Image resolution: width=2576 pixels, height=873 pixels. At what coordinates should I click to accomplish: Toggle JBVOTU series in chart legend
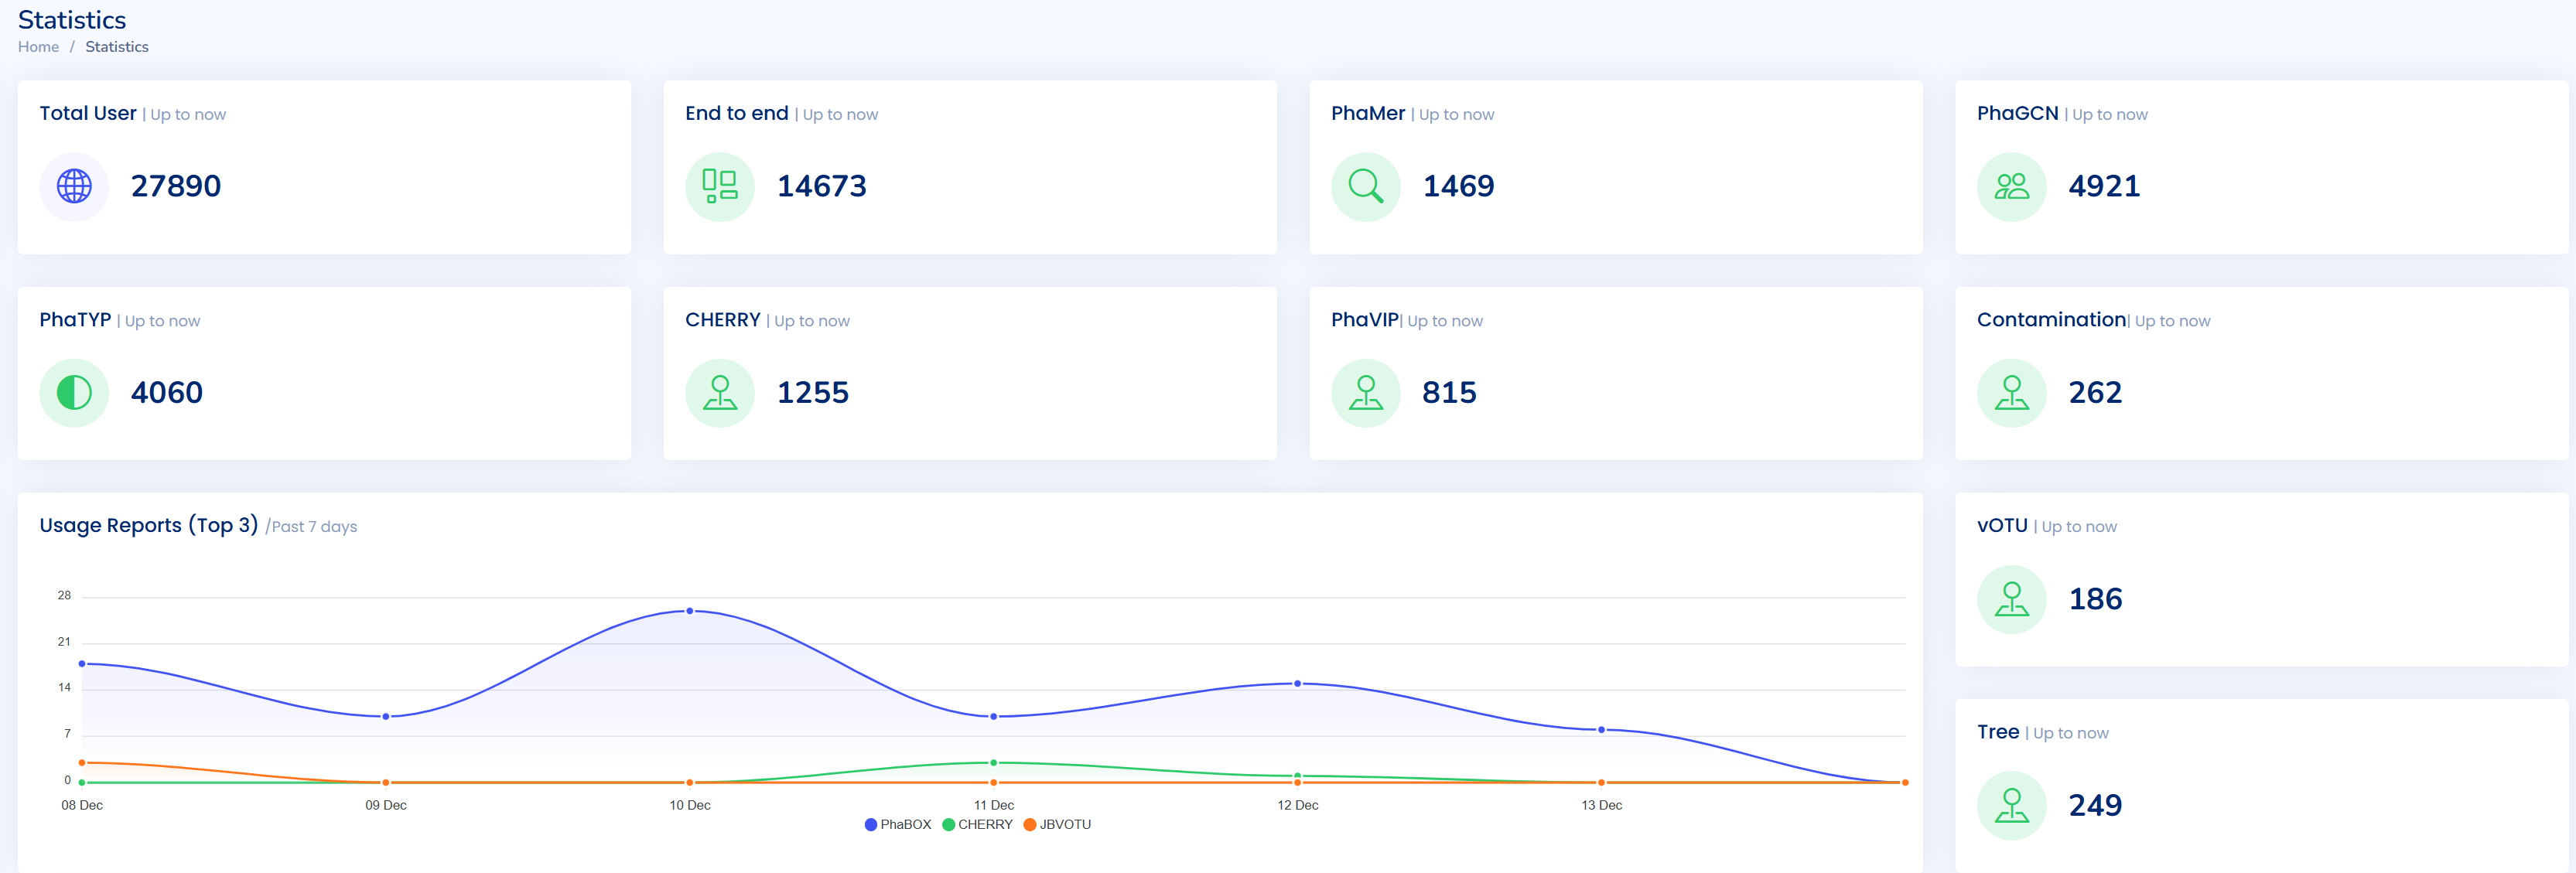coord(1057,824)
